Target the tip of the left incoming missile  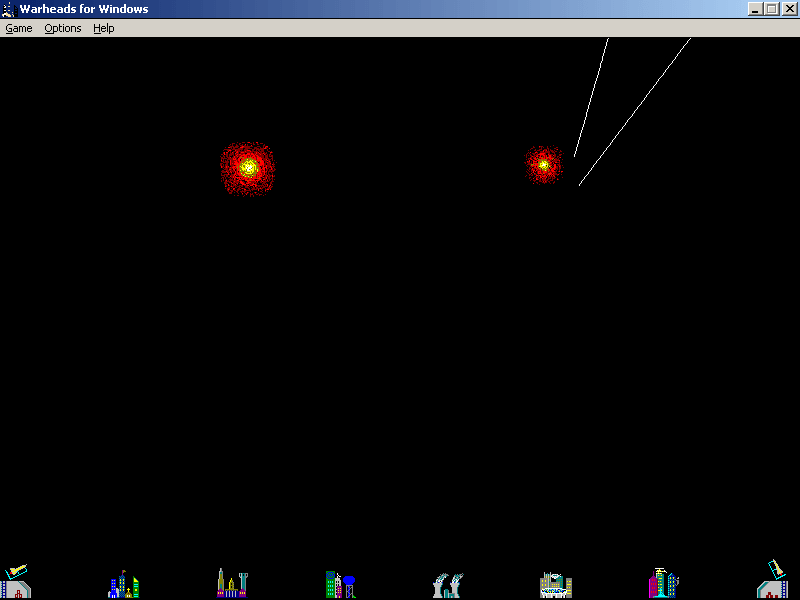574,156
